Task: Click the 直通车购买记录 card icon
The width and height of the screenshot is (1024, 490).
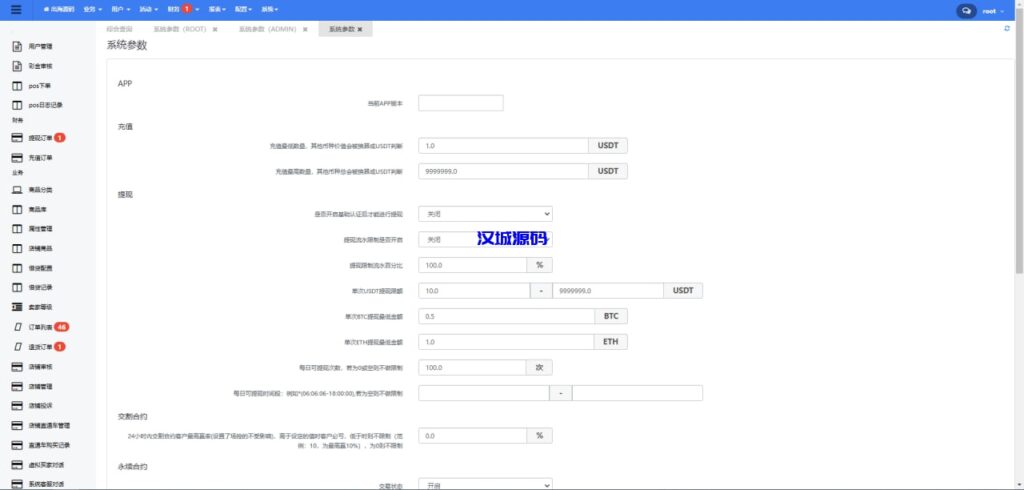Action: pos(18,445)
